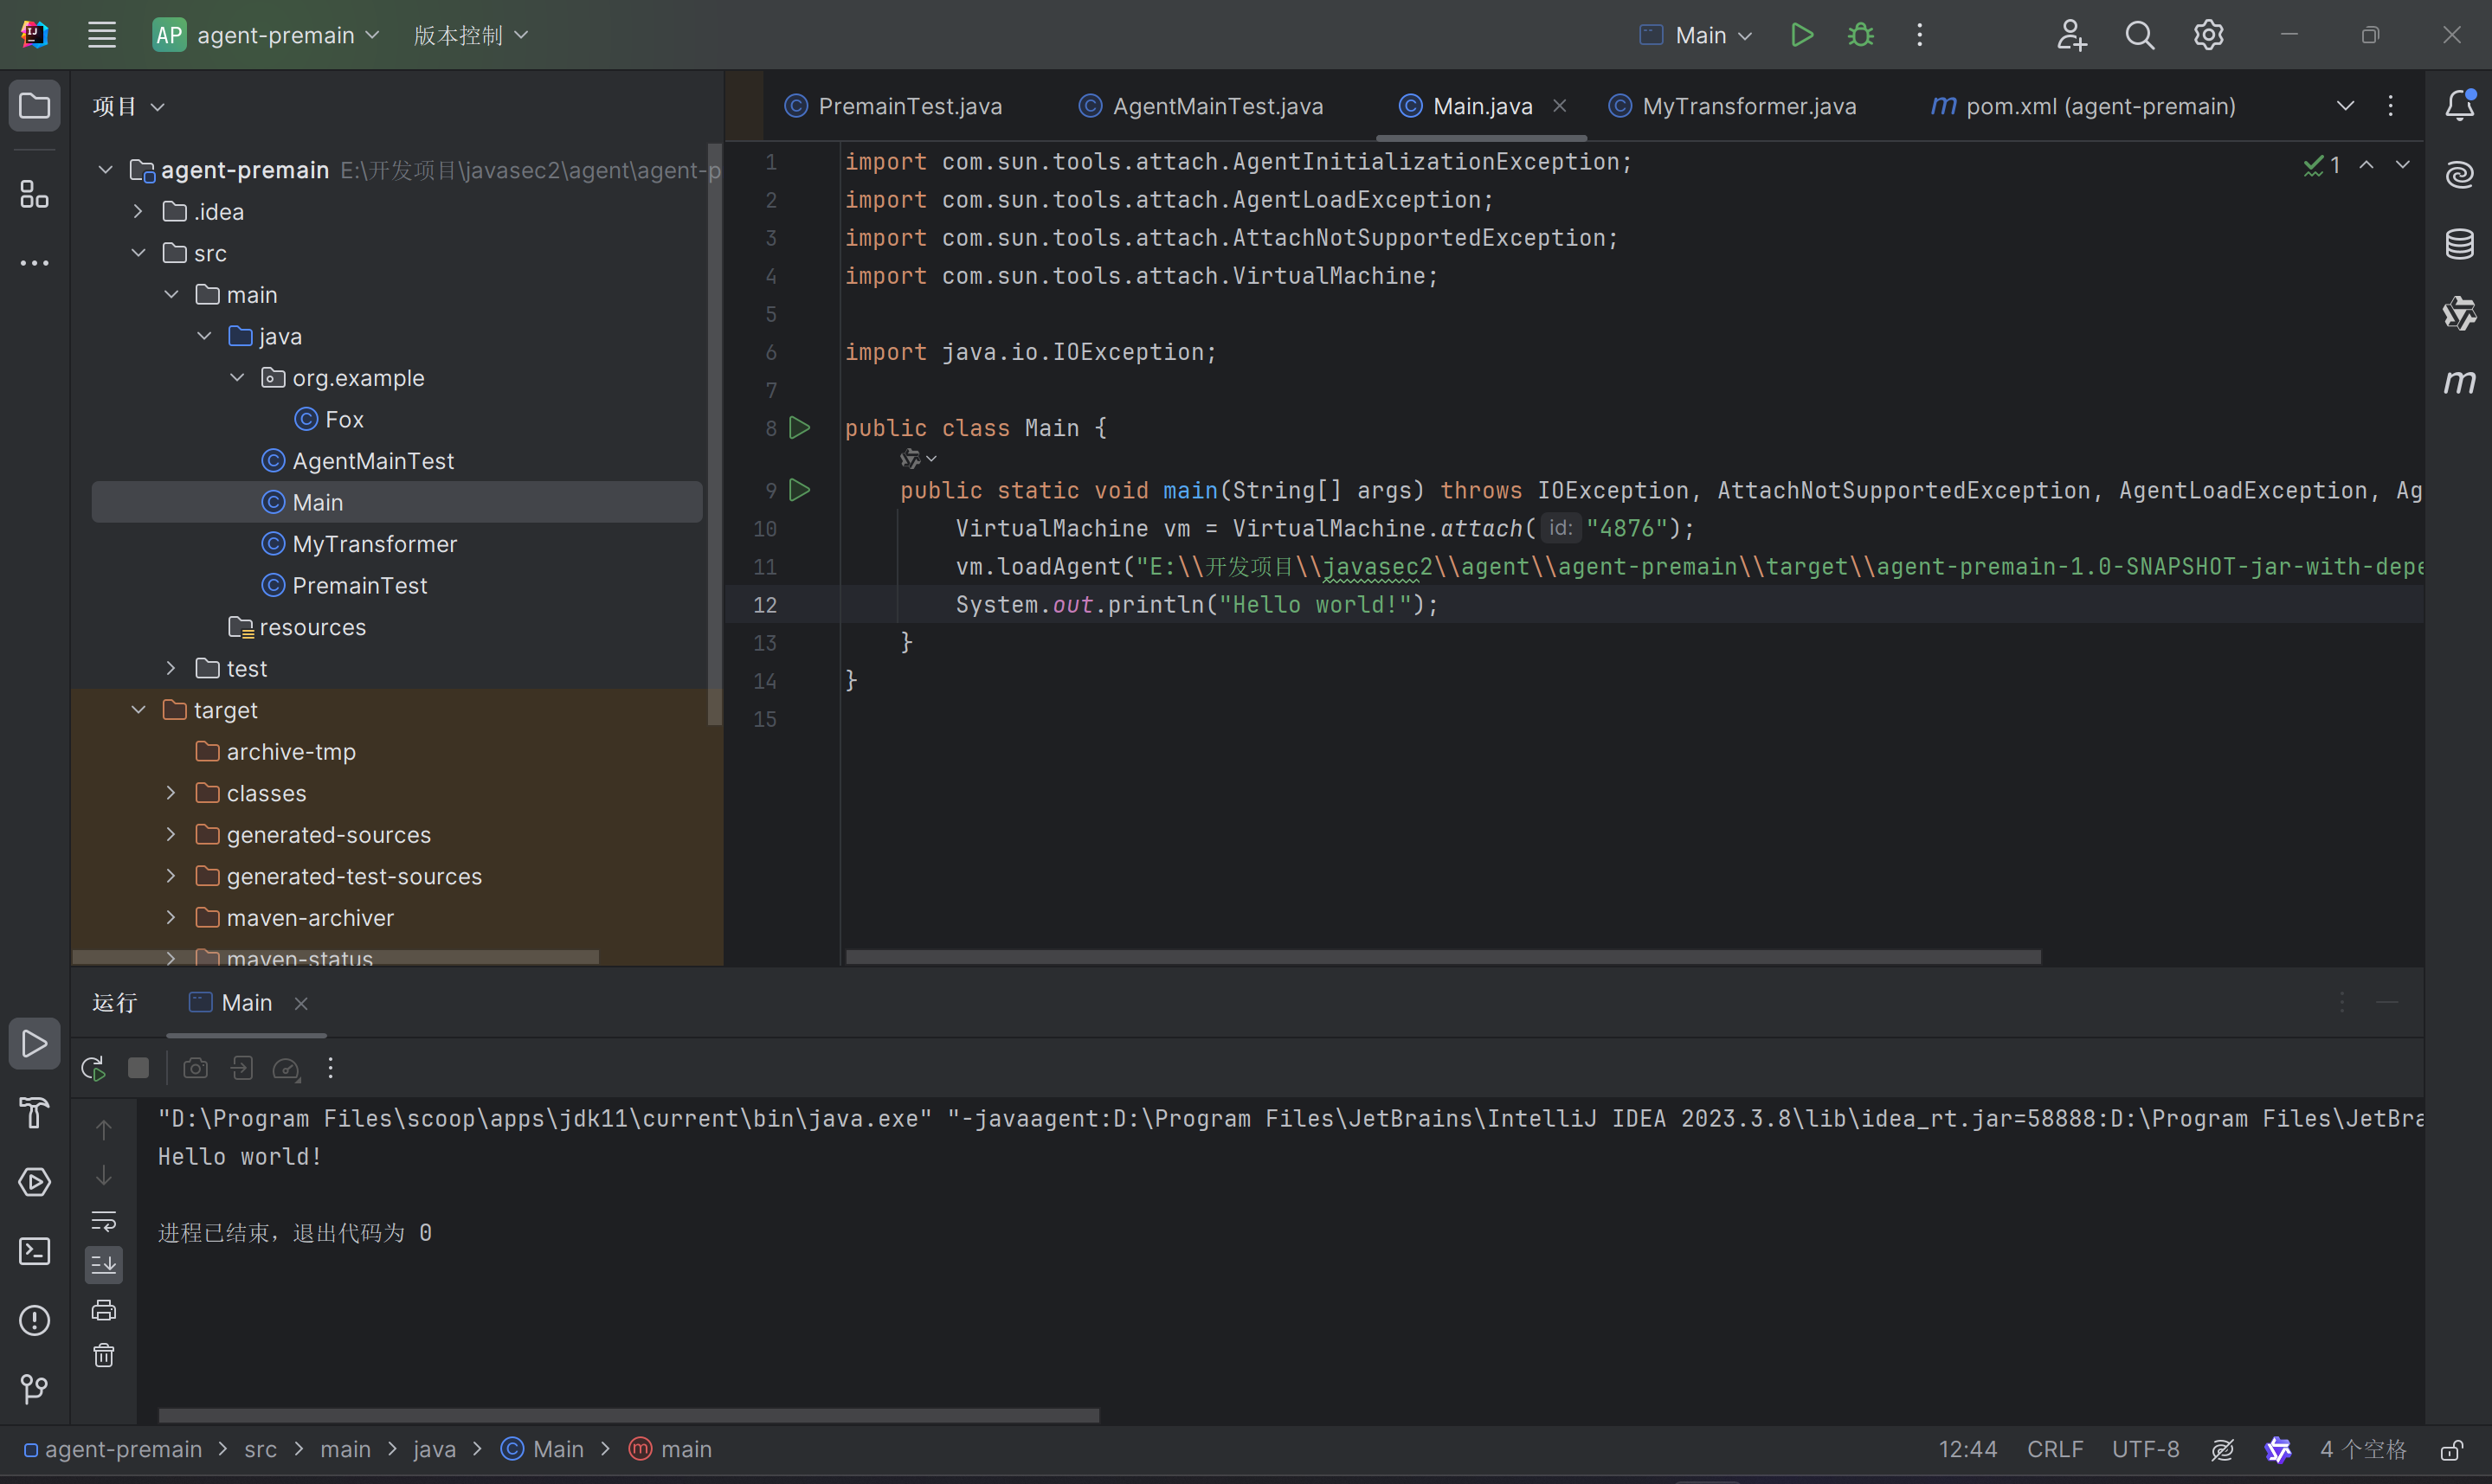Open the Terminal tool window
Image resolution: width=2492 pixels, height=1484 pixels.
tap(34, 1251)
